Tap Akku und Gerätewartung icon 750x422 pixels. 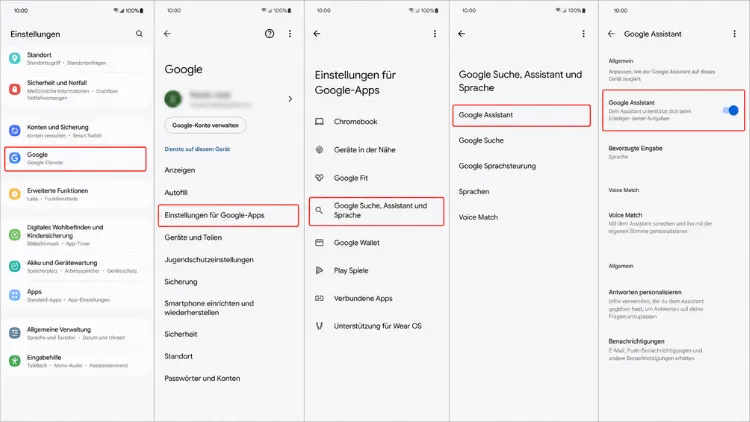click(15, 266)
